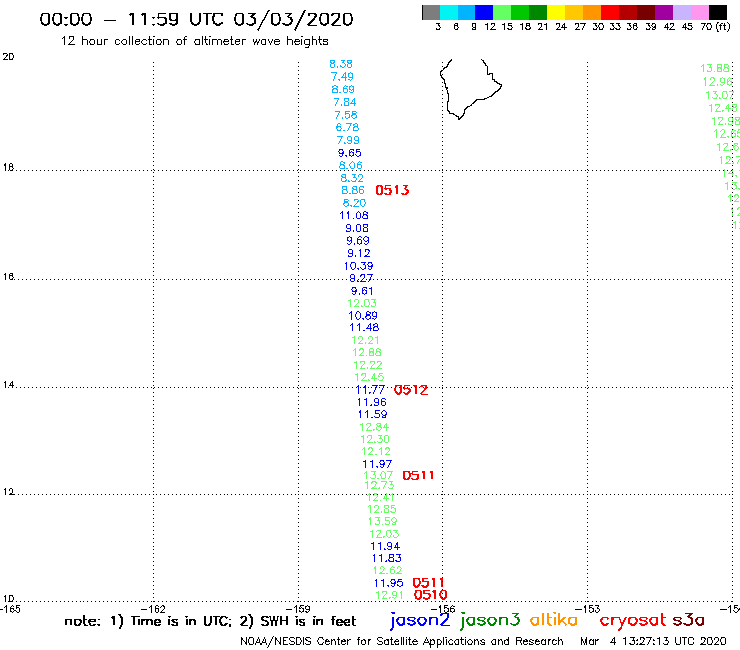Image resolution: width=740 pixels, height=650 pixels.
Task: Click the 11.95 wave height value
Action: 388,583
